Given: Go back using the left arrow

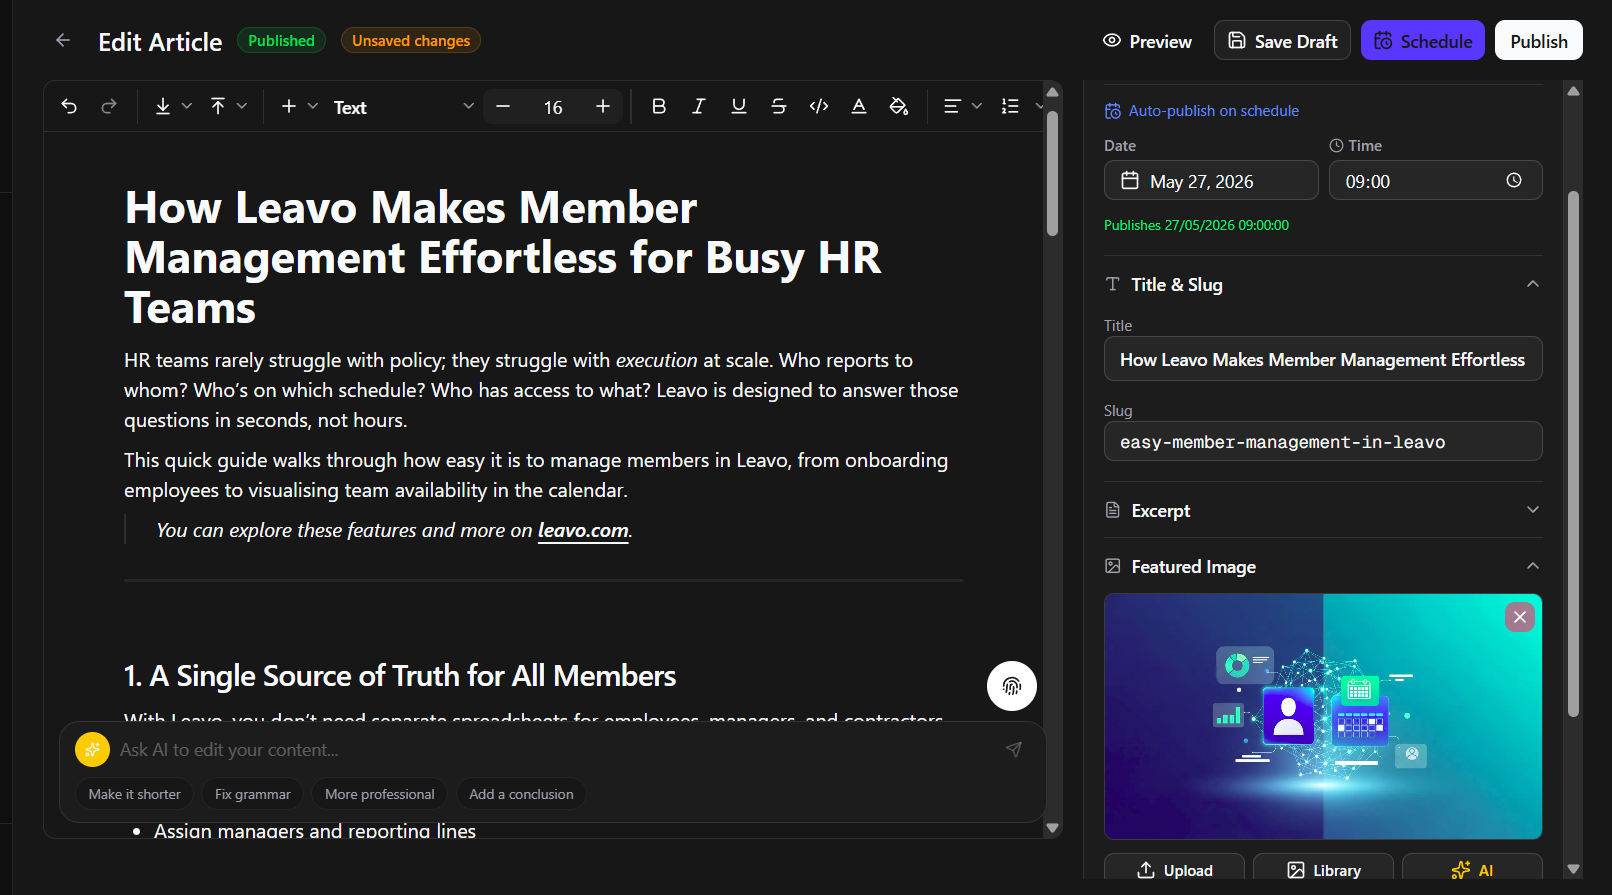Looking at the screenshot, I should click(63, 40).
